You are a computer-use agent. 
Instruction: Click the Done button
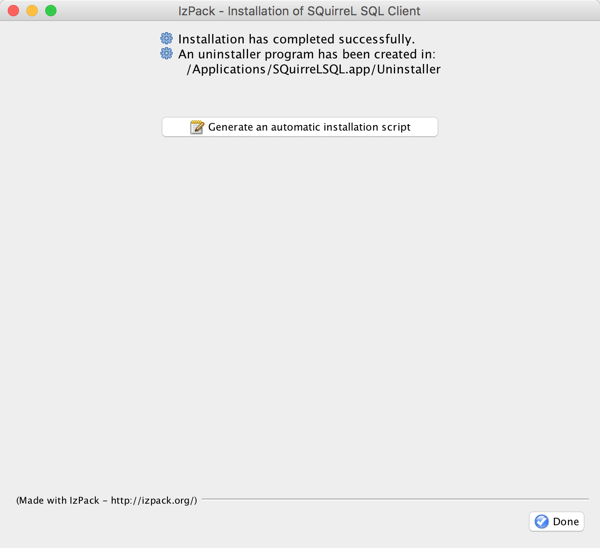[x=557, y=521]
